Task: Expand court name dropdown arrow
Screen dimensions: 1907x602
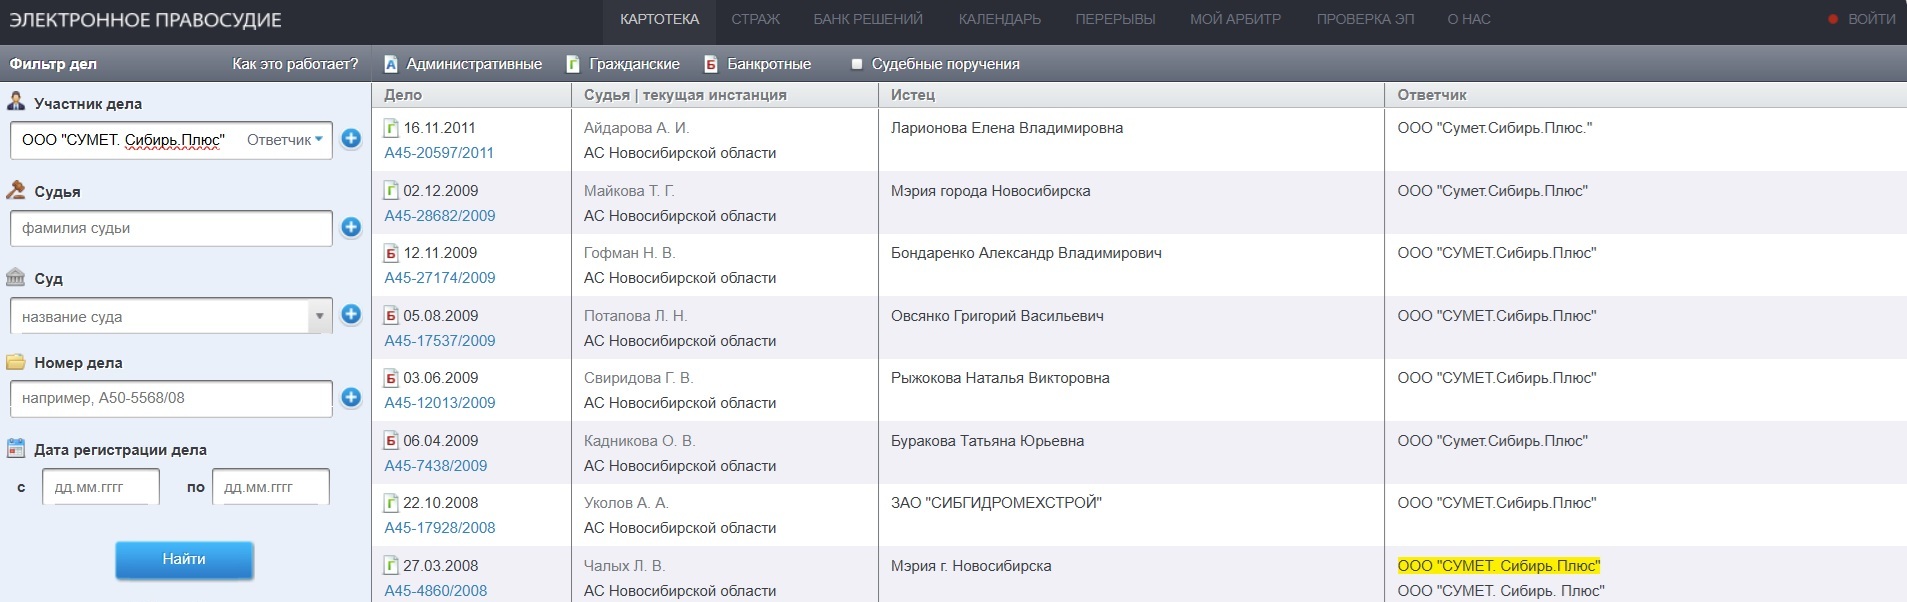Action: 319,316
